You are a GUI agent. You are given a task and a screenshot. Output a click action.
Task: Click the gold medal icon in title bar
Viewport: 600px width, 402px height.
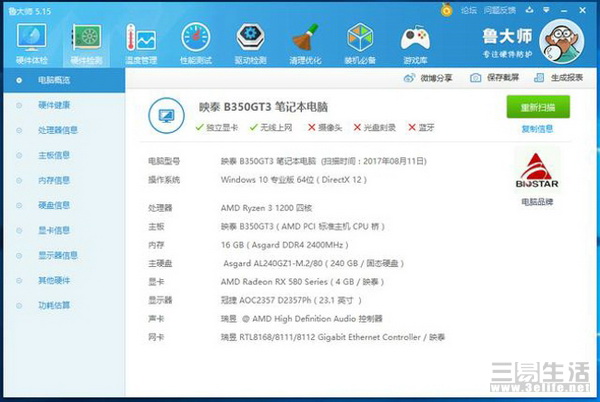coord(446,10)
